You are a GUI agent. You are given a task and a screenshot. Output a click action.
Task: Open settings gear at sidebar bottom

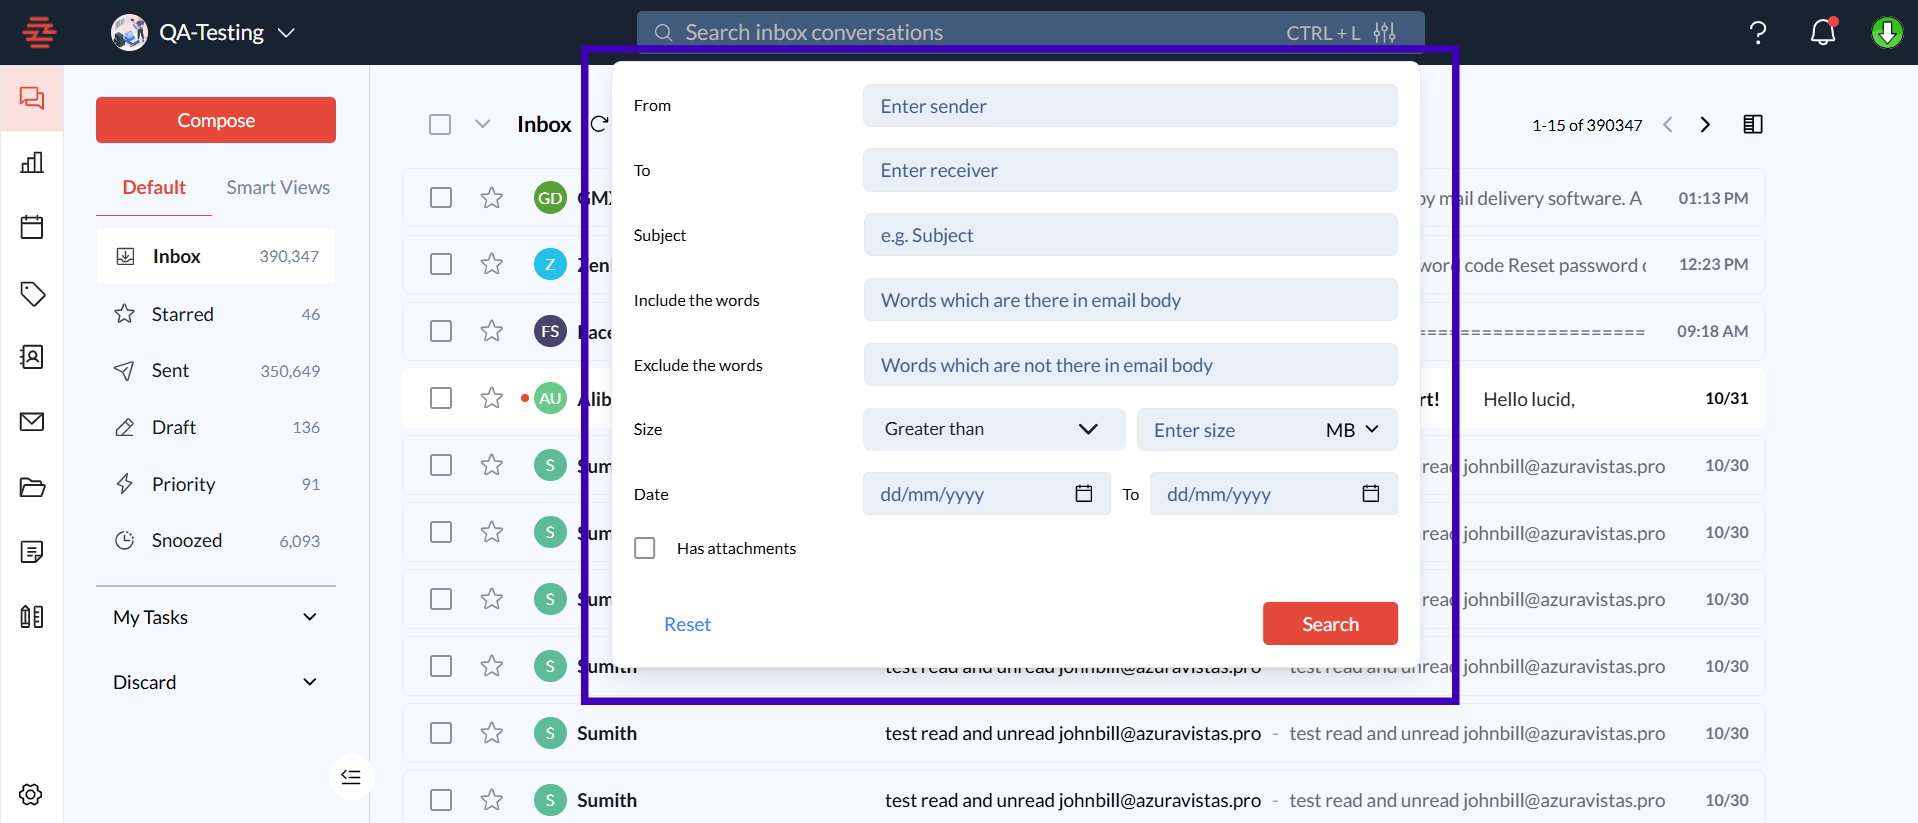click(x=31, y=794)
